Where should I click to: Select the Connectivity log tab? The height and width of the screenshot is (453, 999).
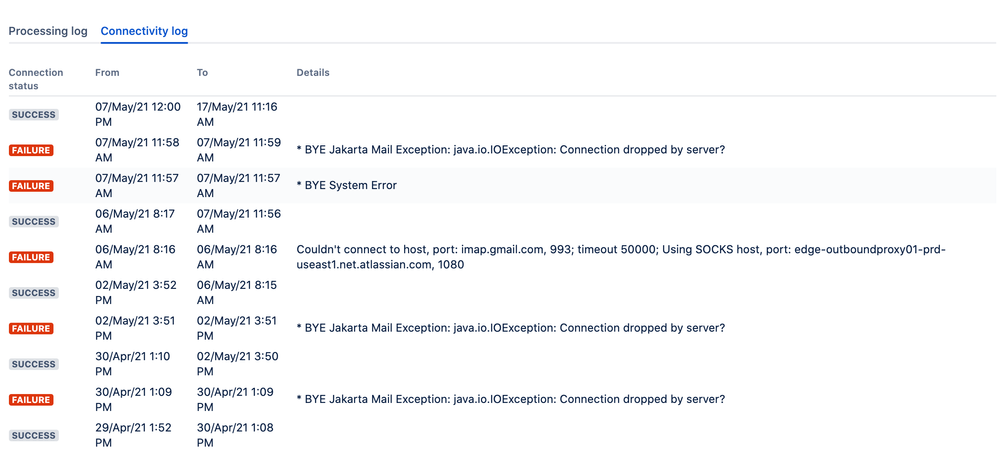tap(144, 31)
